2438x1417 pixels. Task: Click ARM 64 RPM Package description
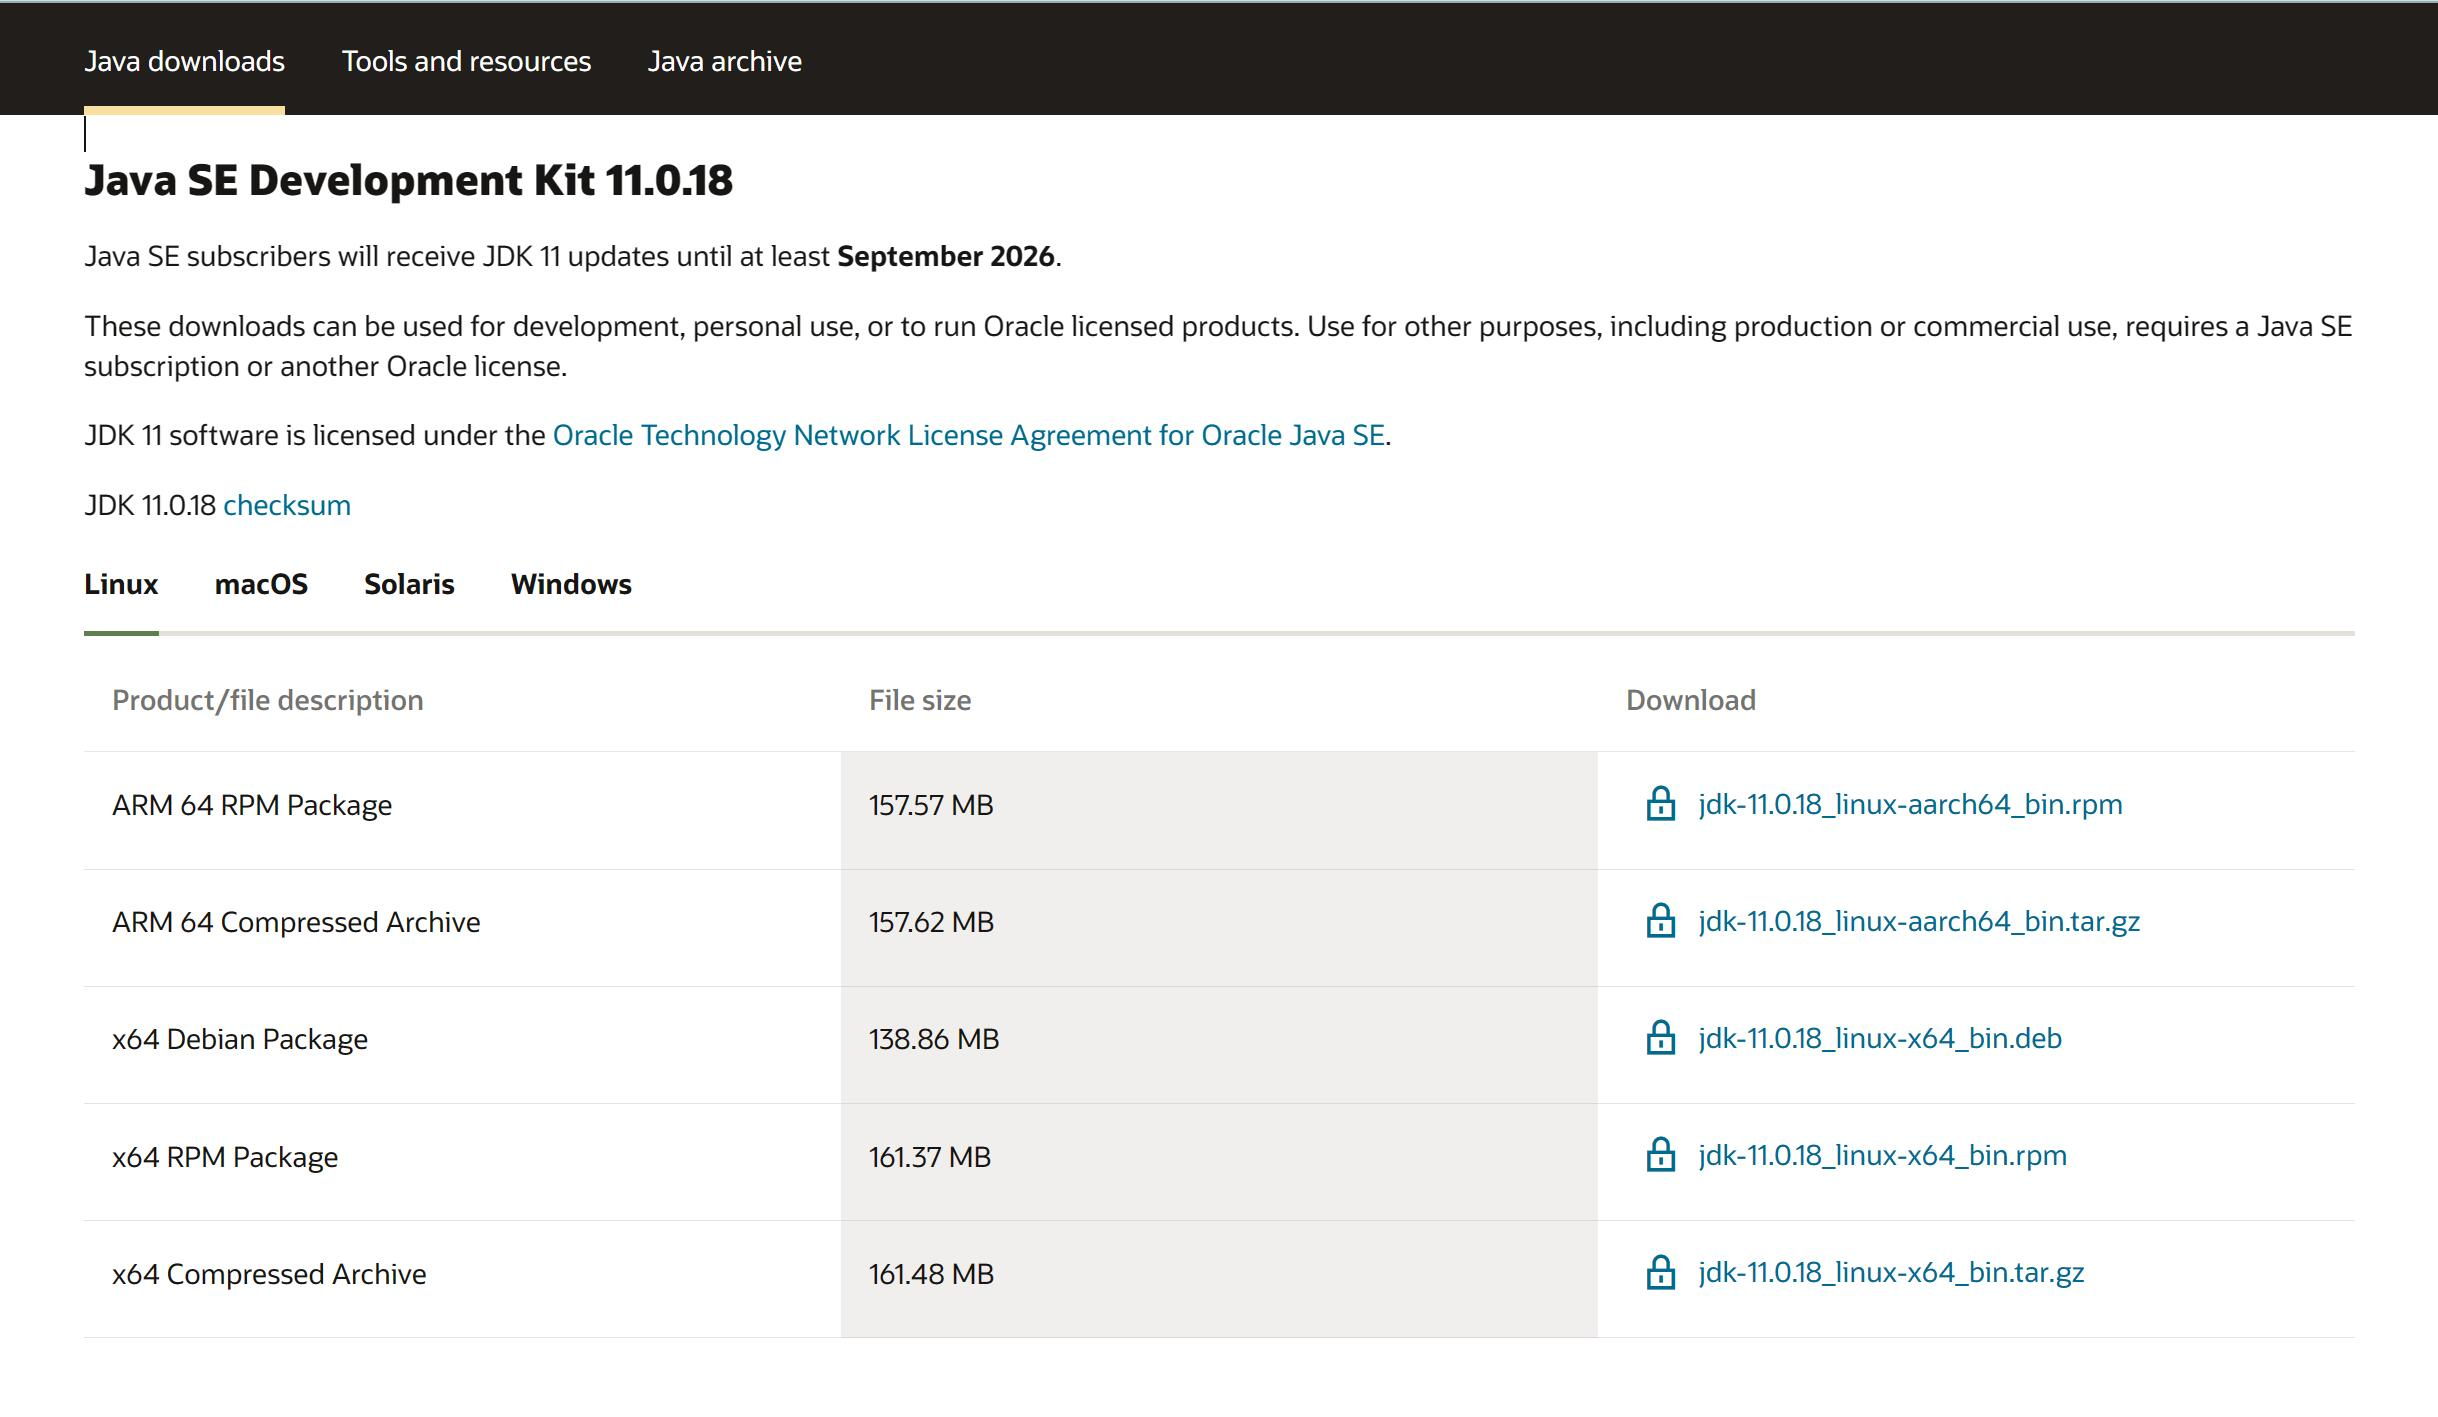tap(252, 805)
